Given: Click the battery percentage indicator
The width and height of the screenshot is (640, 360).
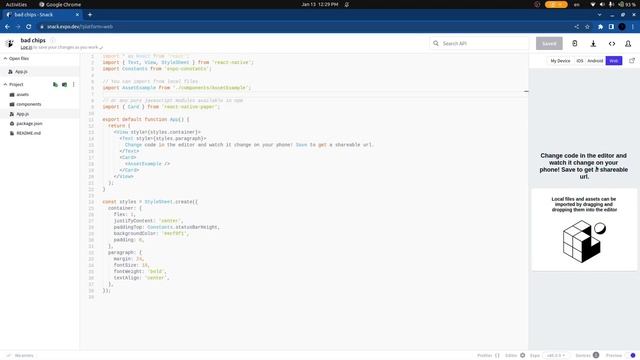Looking at the screenshot, I should coord(627,4).
